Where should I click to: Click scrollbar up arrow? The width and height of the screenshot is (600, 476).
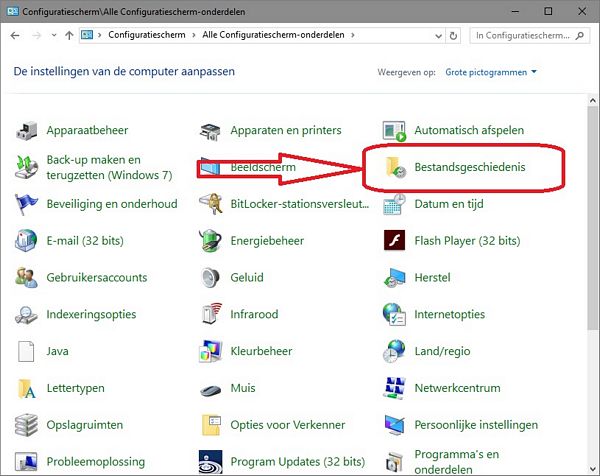(x=593, y=101)
